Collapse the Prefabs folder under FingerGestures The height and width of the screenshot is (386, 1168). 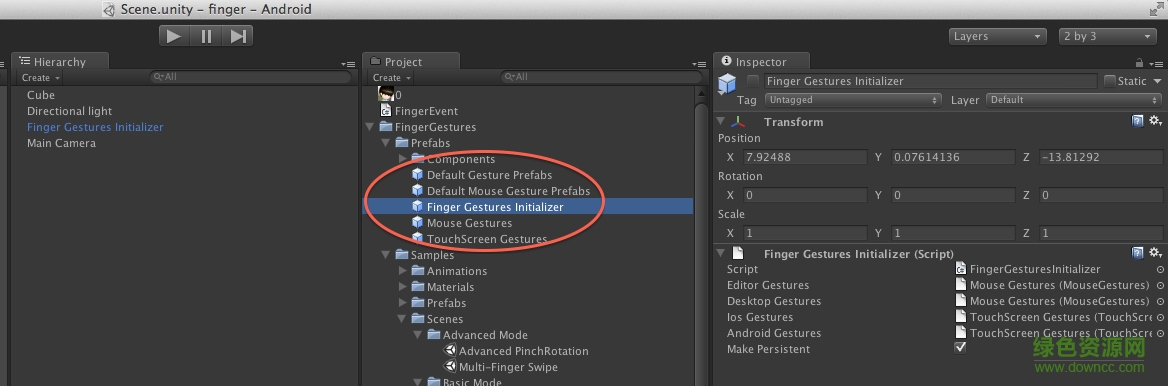tap(386, 143)
